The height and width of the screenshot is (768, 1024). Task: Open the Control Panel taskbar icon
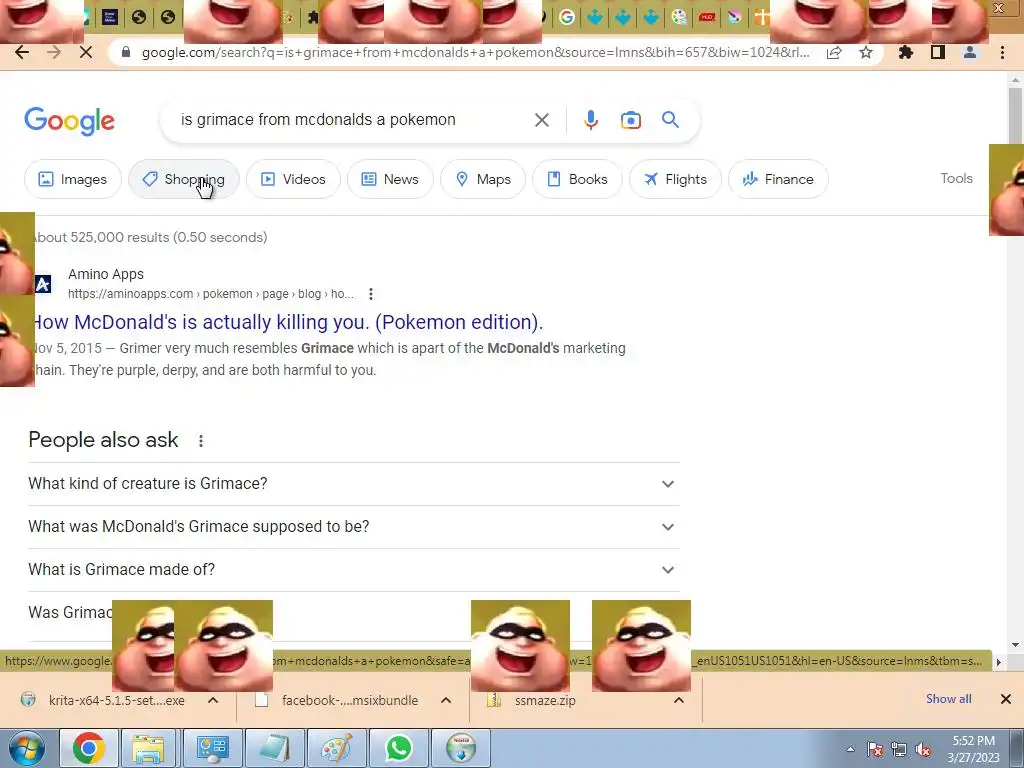212,748
